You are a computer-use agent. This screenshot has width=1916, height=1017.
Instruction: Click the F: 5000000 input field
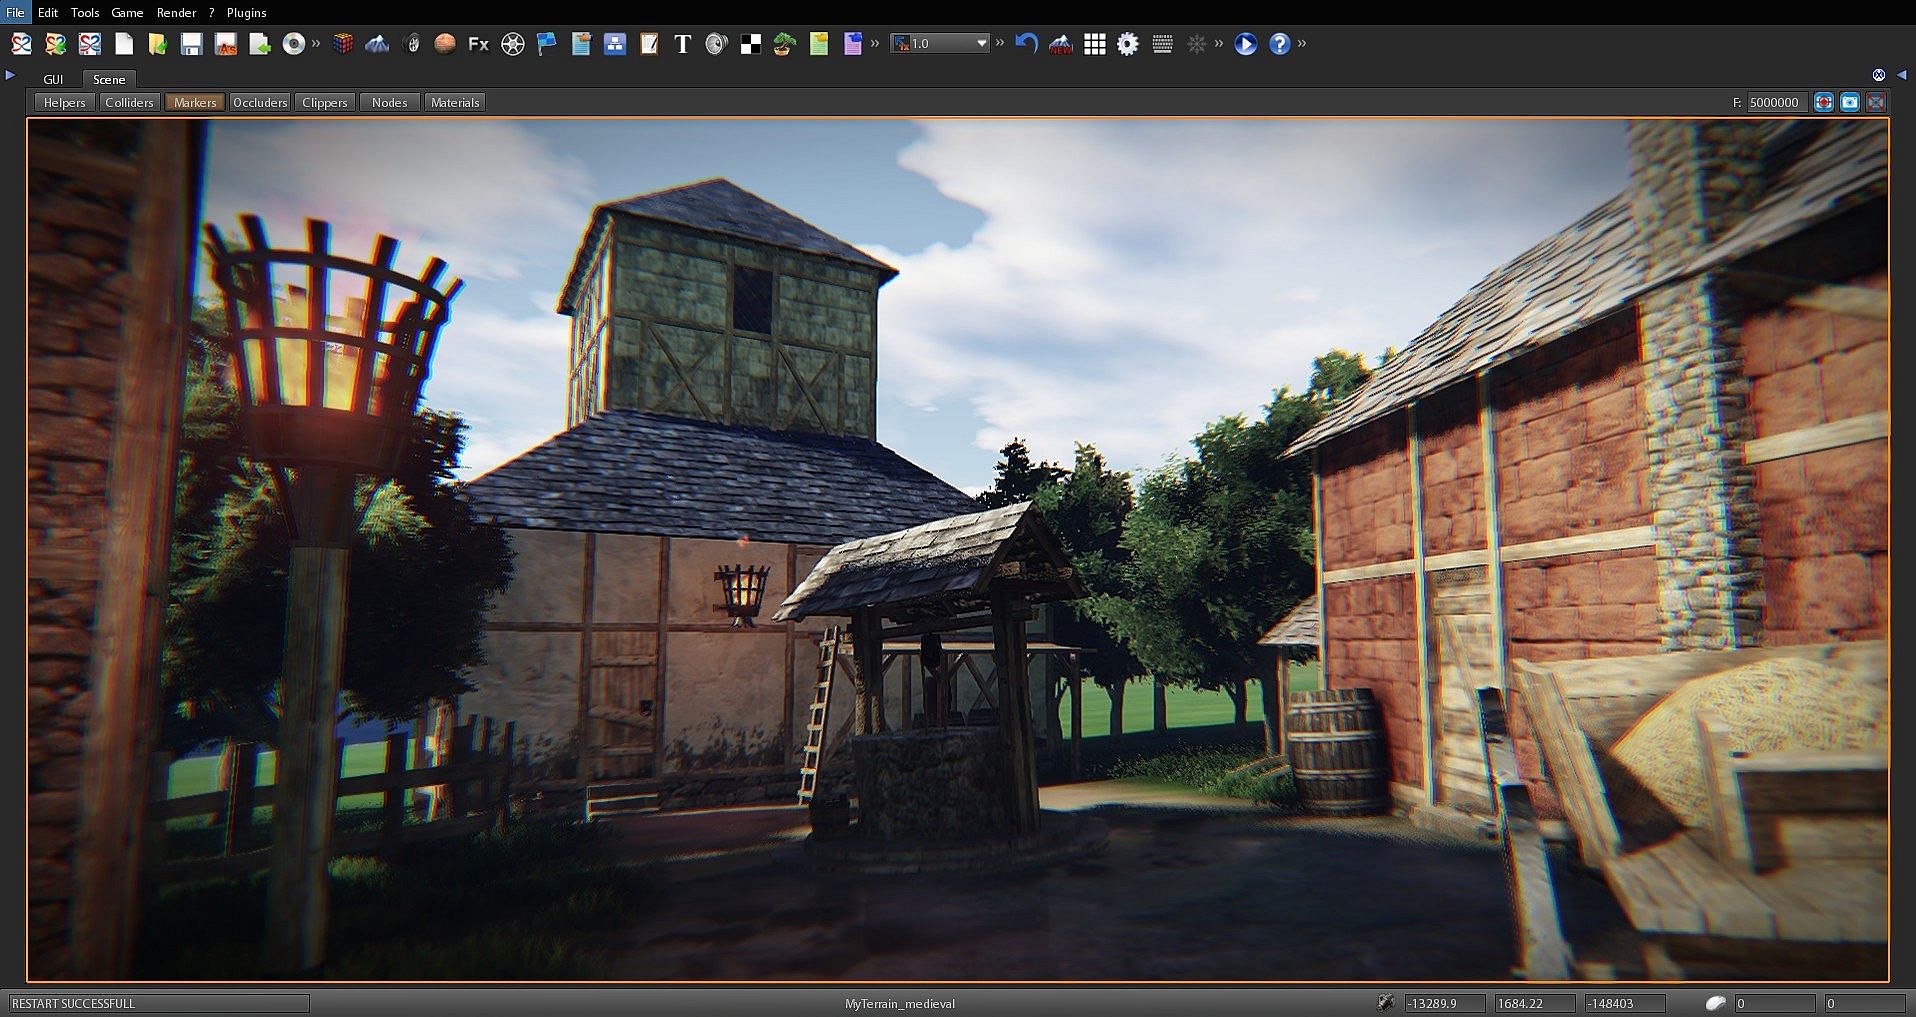1776,102
